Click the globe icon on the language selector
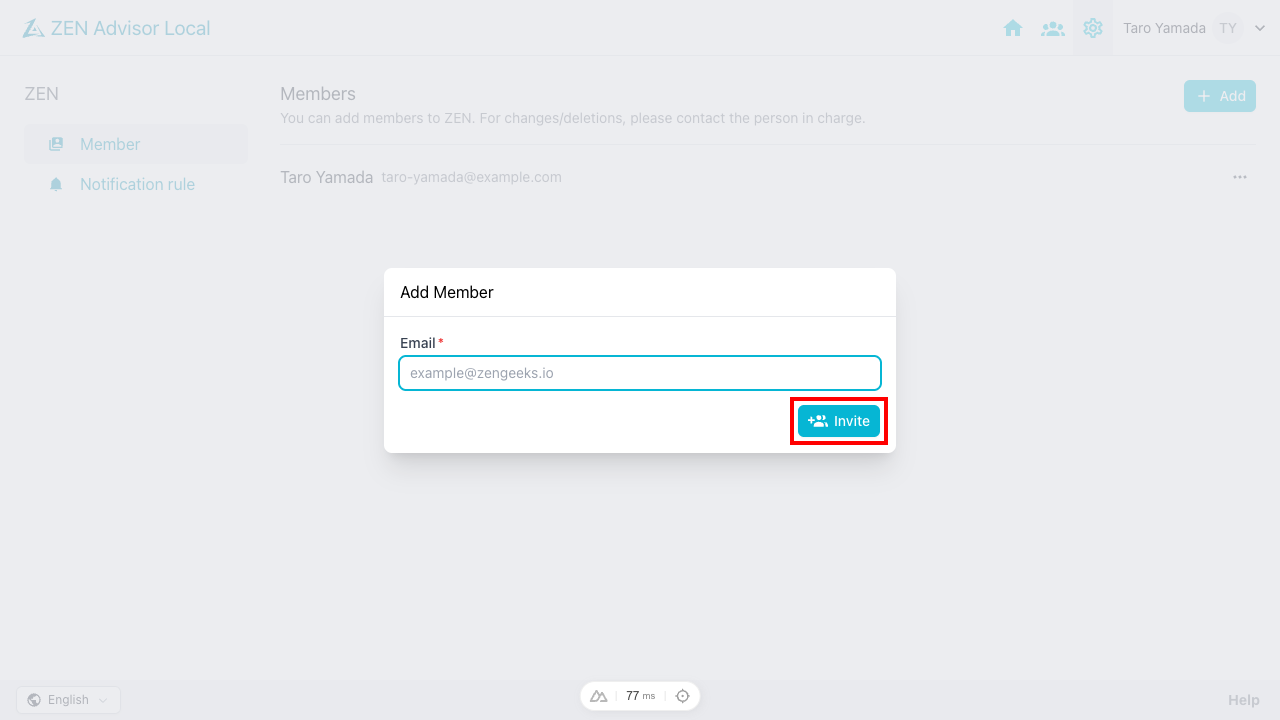The width and height of the screenshot is (1280, 720). [35, 699]
